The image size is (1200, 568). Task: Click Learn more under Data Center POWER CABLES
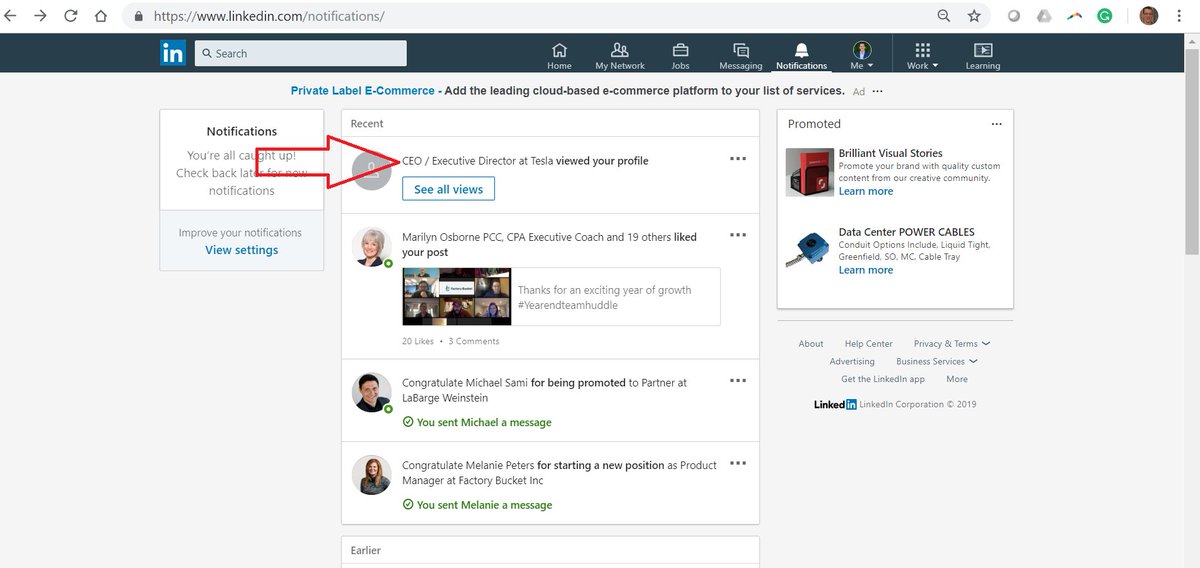point(866,270)
